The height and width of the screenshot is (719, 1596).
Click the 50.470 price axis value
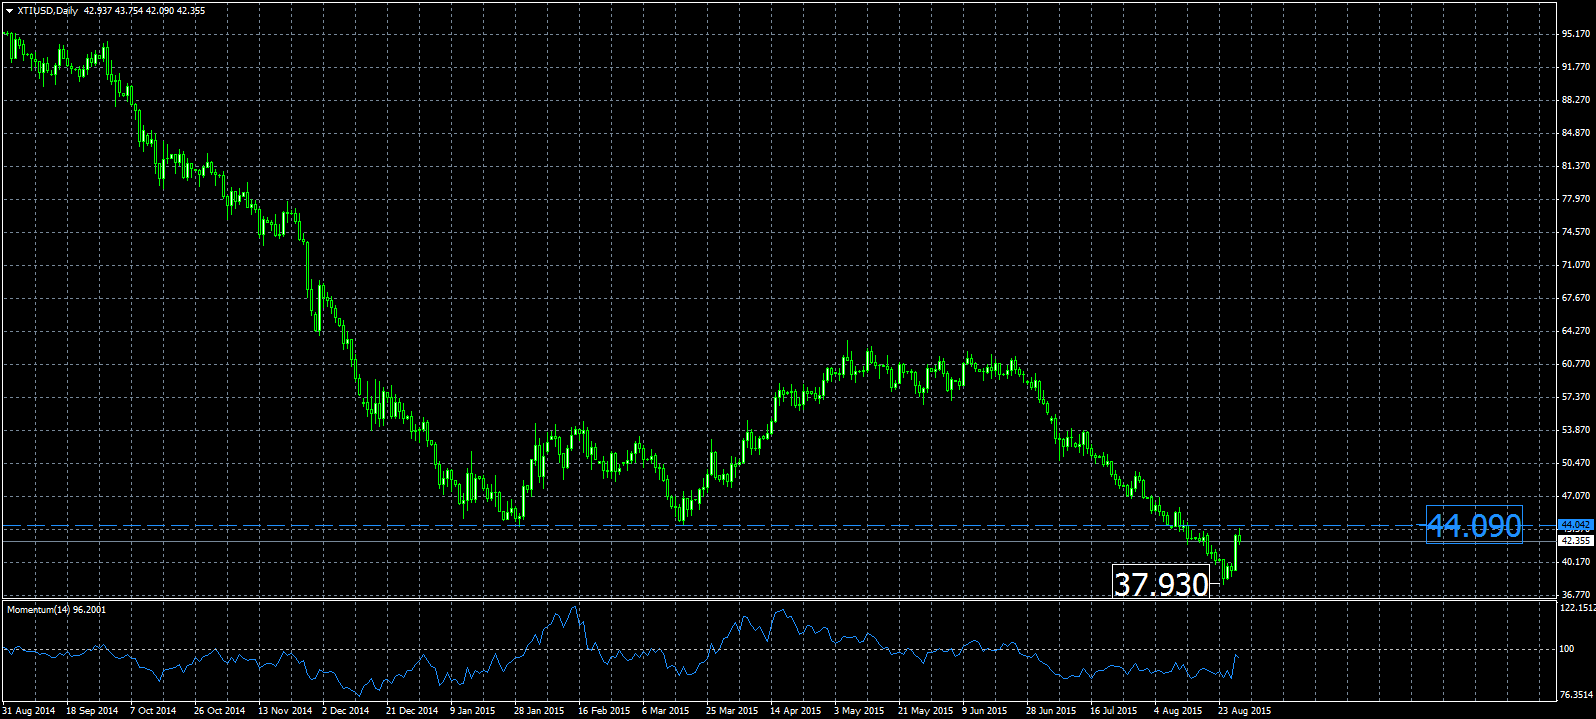point(1575,463)
